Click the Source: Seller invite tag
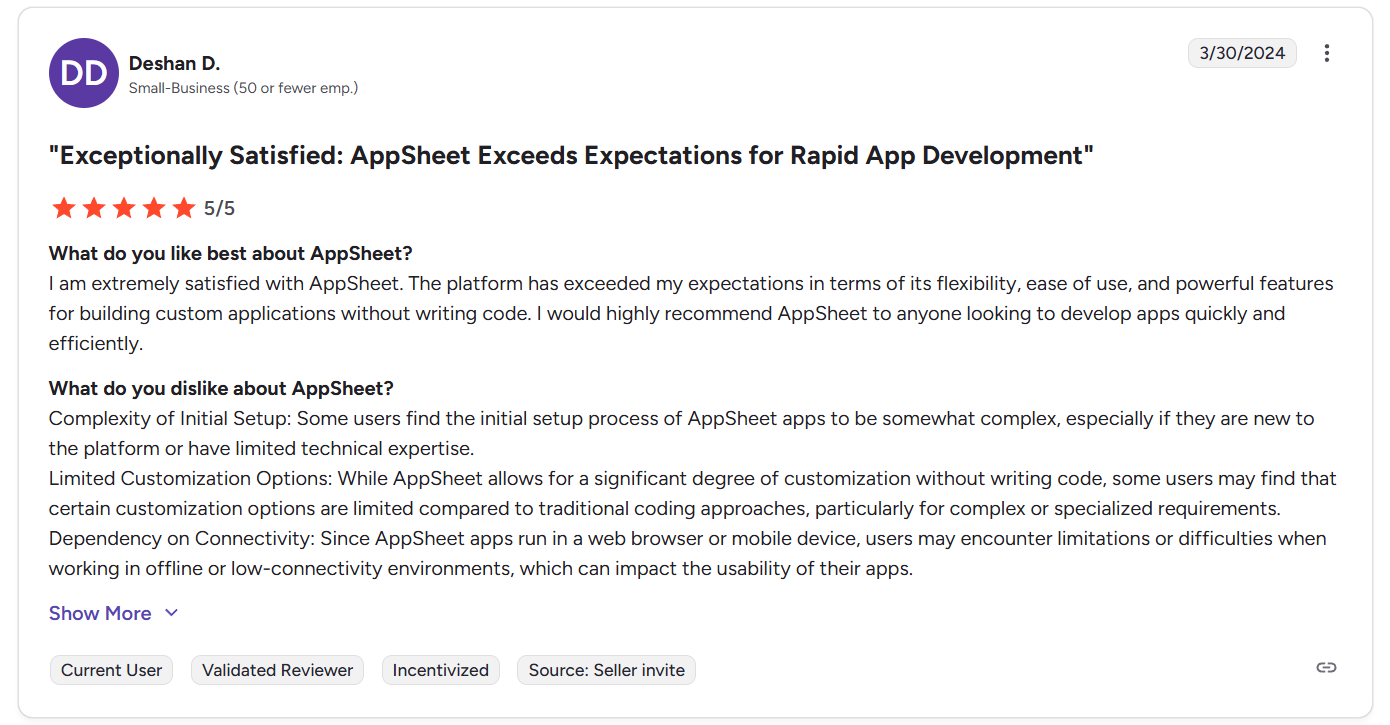 coord(606,670)
